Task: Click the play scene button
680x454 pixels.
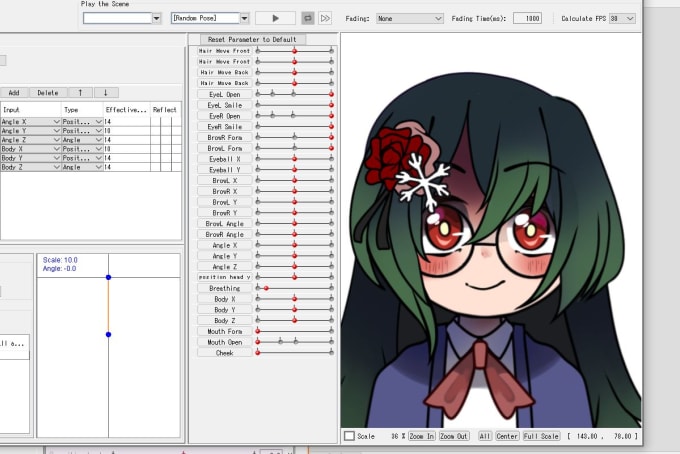Action: pyautogui.click(x=275, y=18)
